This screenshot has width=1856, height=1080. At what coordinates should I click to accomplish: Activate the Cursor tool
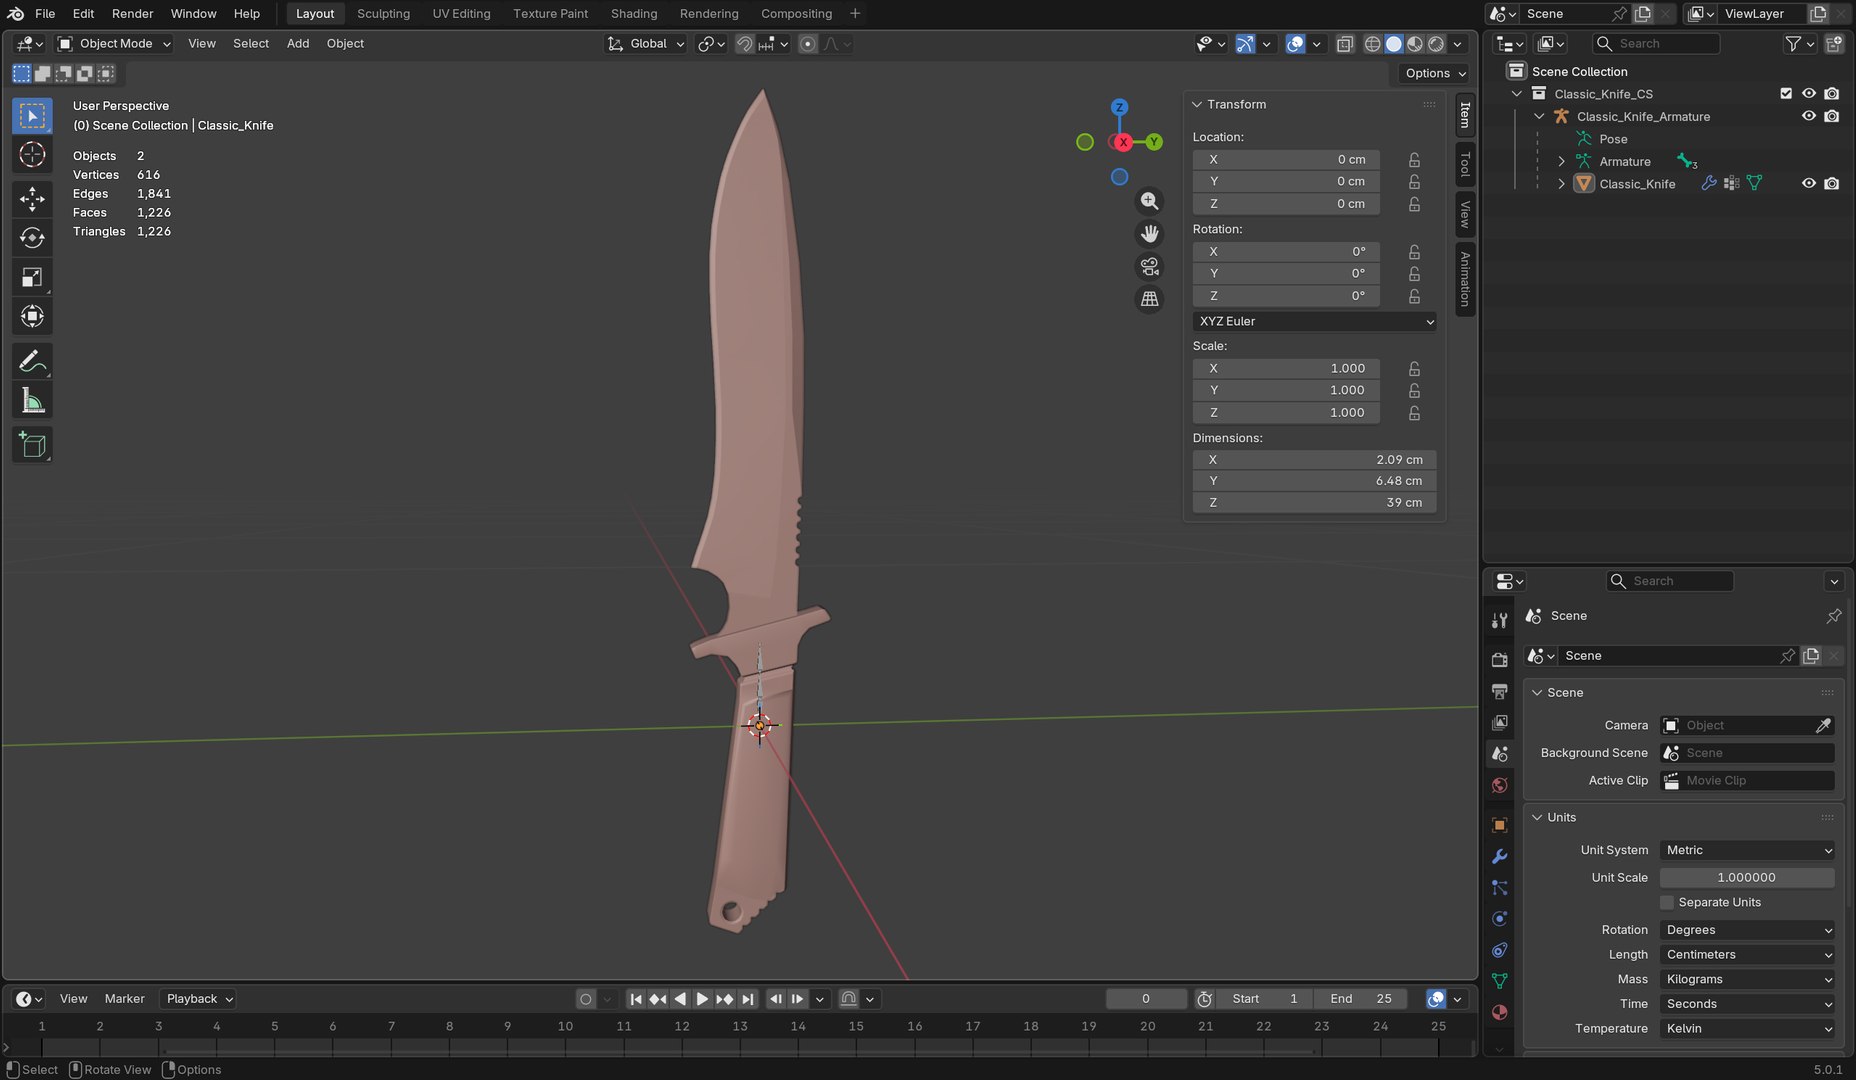point(32,154)
